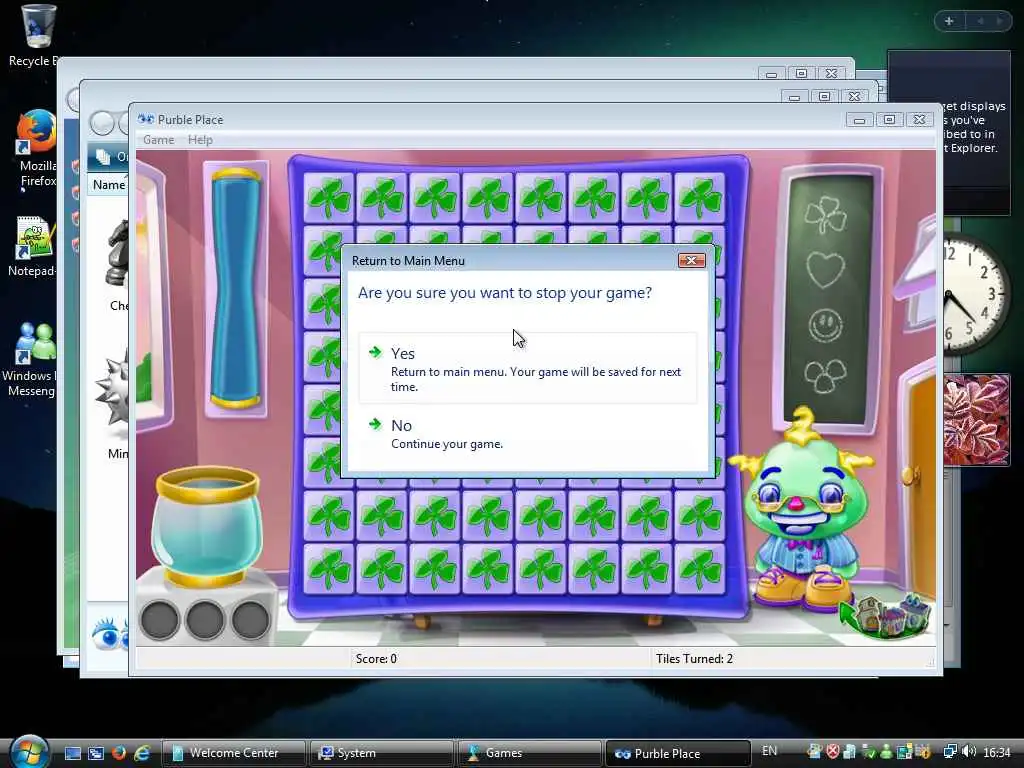Close the Return to Main Menu dialog
This screenshot has width=1024, height=768.
click(x=692, y=261)
